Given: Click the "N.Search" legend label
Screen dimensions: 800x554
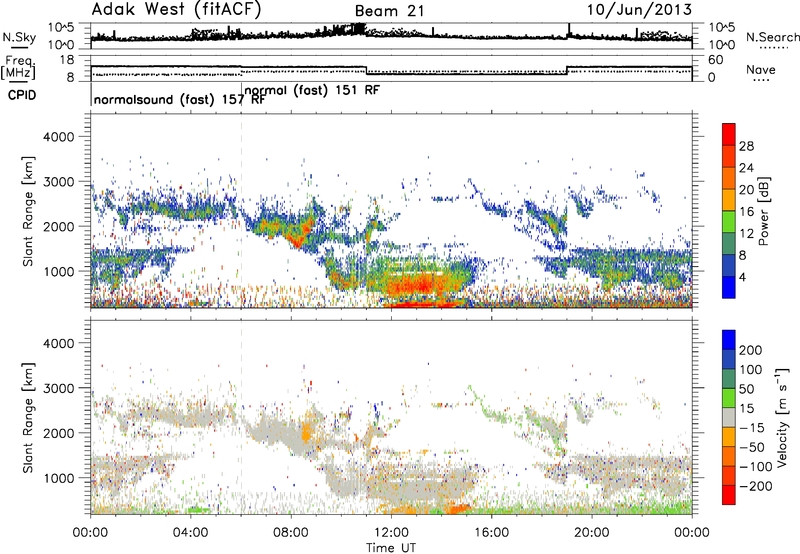Looking at the screenshot, I should [772, 37].
